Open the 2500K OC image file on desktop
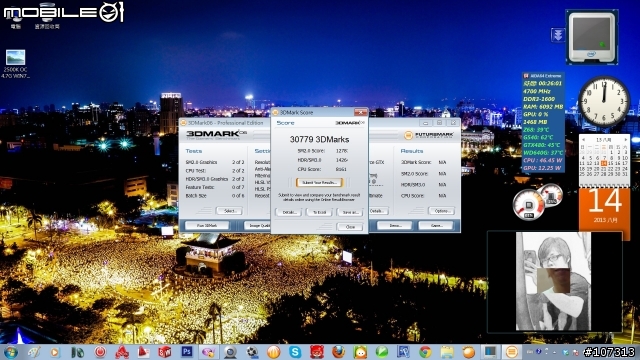Viewport: 640px width, 360px height. pyautogui.click(x=15, y=64)
